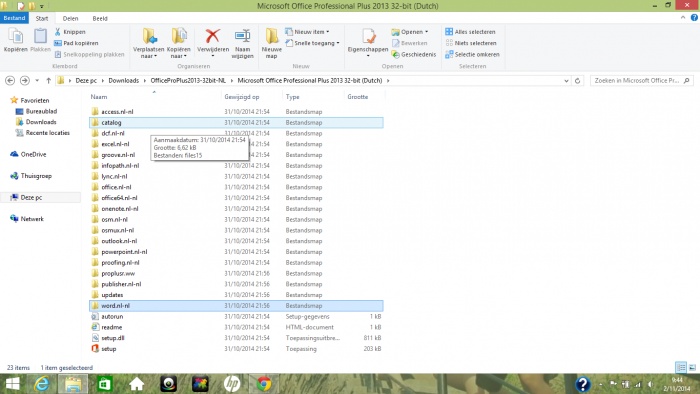The width and height of the screenshot is (700, 394).
Task: Open Nieuw item dropdown
Action: (307, 32)
